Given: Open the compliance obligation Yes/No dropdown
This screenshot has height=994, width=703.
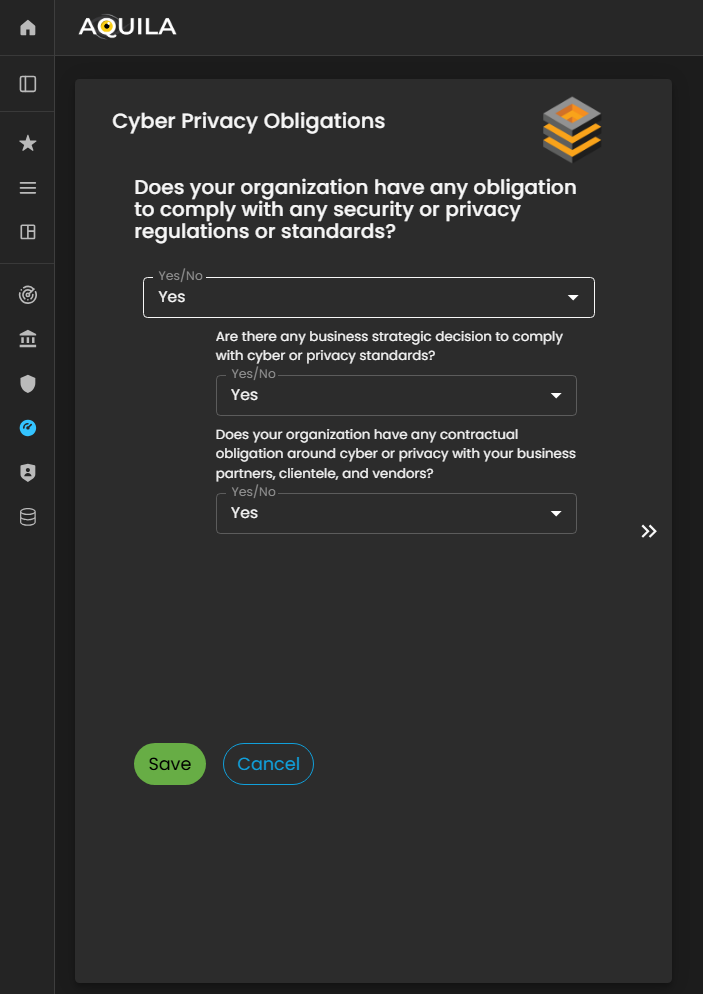Looking at the screenshot, I should coord(368,298).
